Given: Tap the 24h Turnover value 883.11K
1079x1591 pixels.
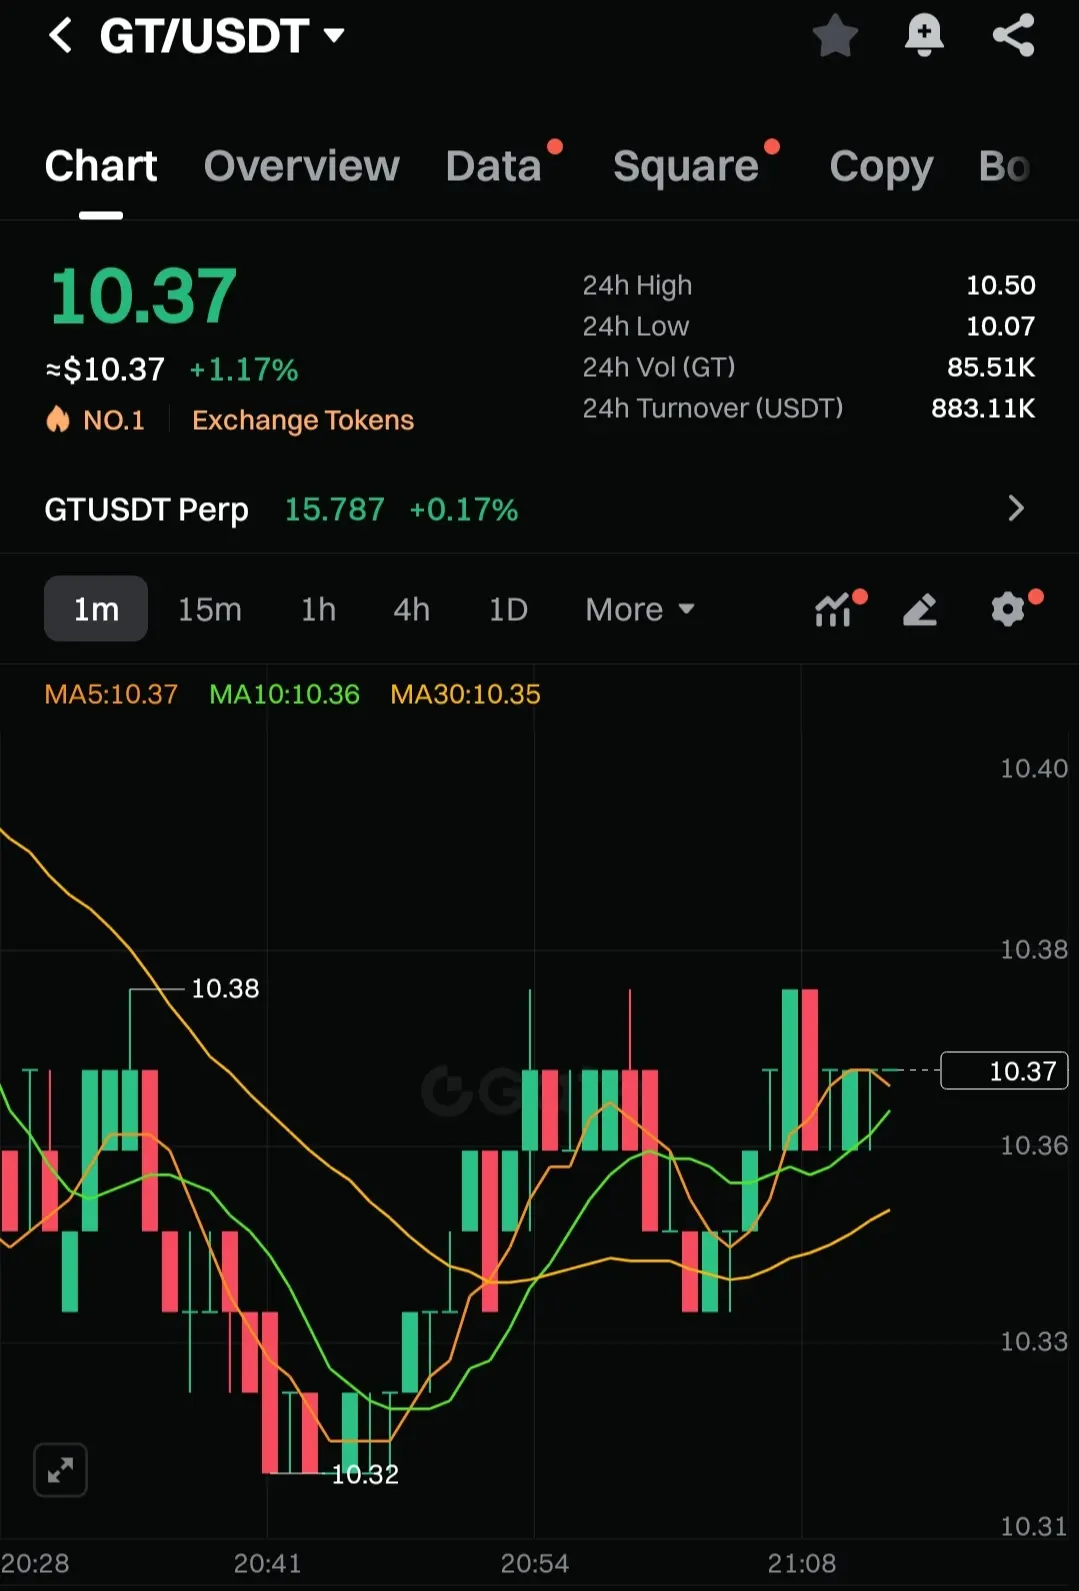Looking at the screenshot, I should 983,408.
